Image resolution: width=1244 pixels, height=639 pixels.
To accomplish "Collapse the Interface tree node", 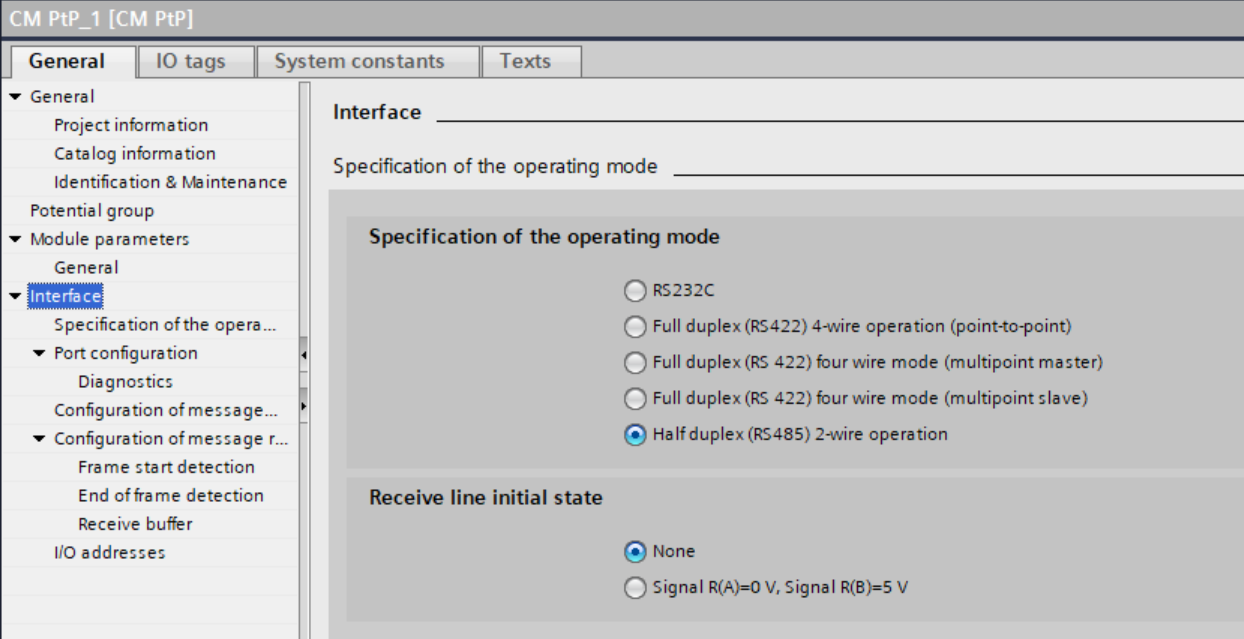I will (x=15, y=297).
